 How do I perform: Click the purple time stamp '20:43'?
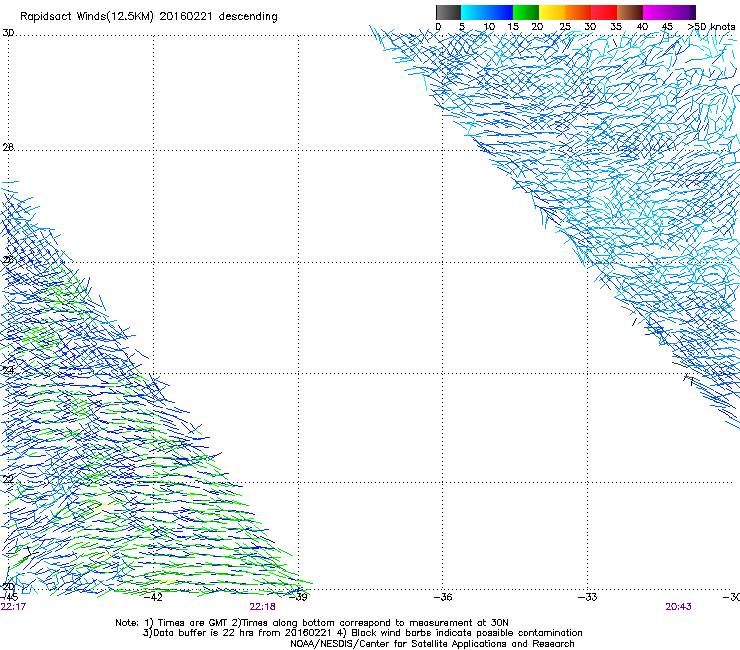(679, 607)
